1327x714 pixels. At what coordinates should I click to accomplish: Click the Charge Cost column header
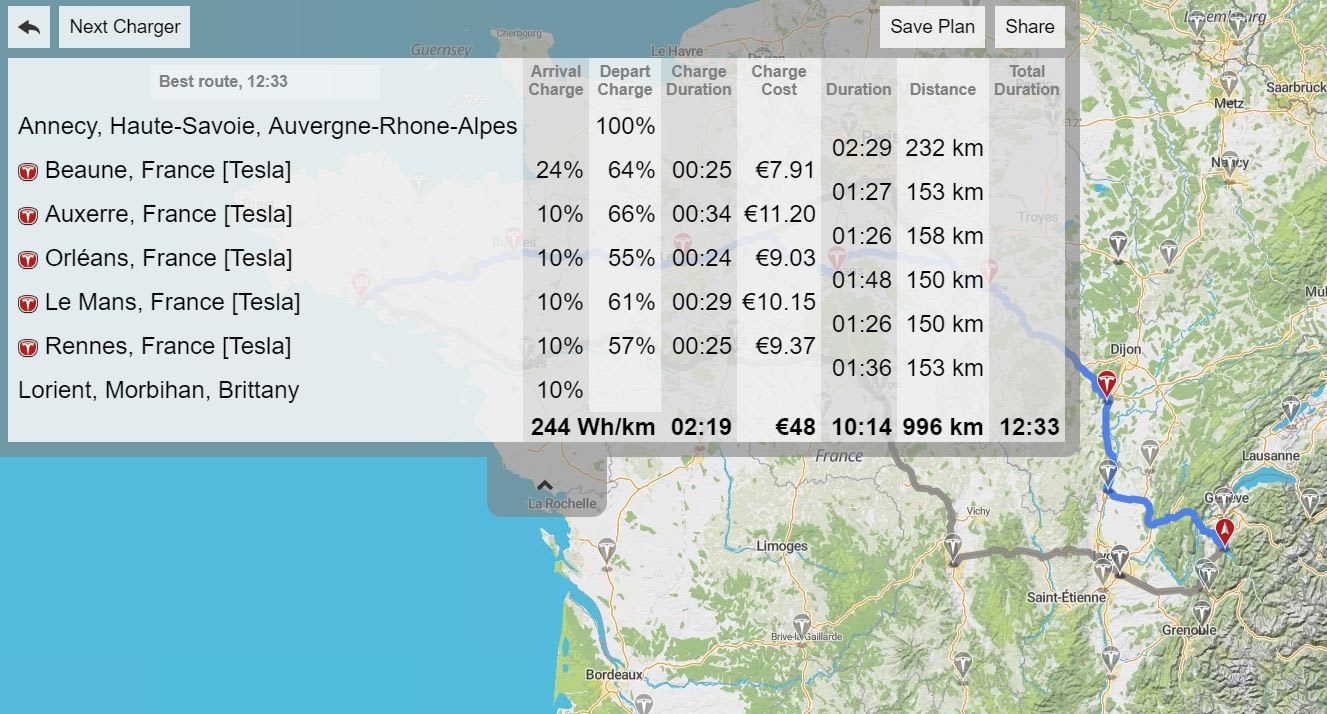coord(779,80)
